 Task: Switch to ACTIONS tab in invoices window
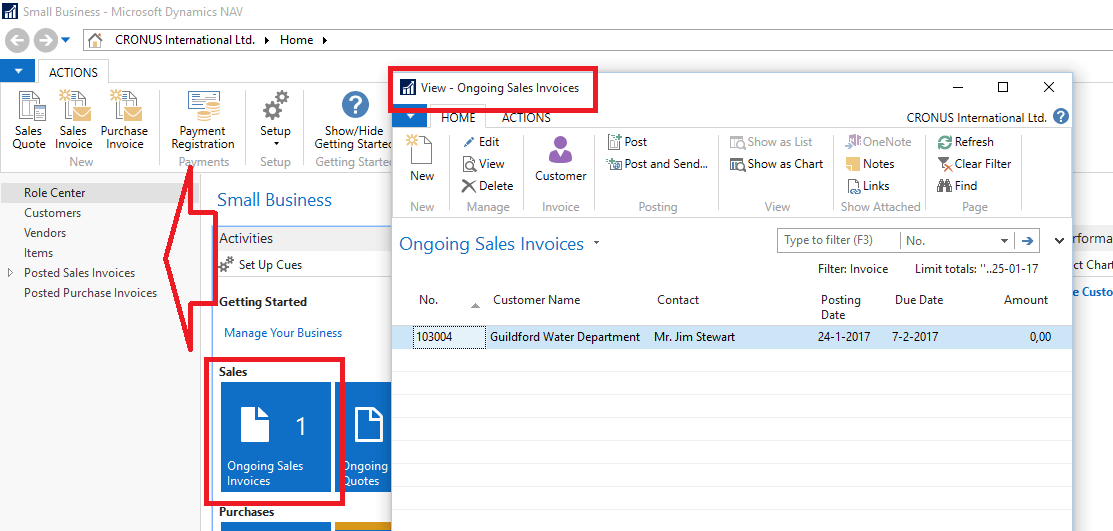click(526, 118)
